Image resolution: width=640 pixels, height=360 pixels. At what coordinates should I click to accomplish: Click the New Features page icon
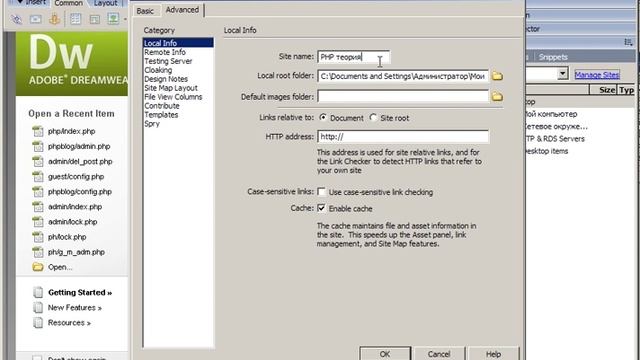38,307
